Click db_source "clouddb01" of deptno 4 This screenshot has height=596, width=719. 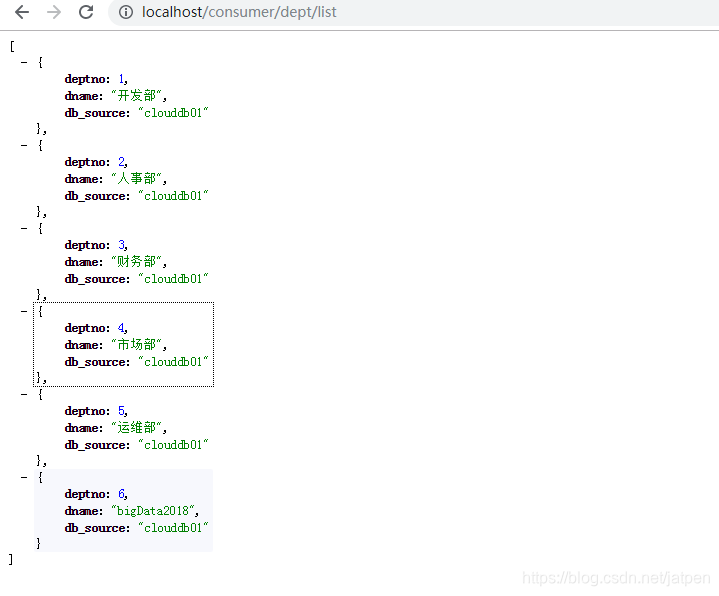173,362
